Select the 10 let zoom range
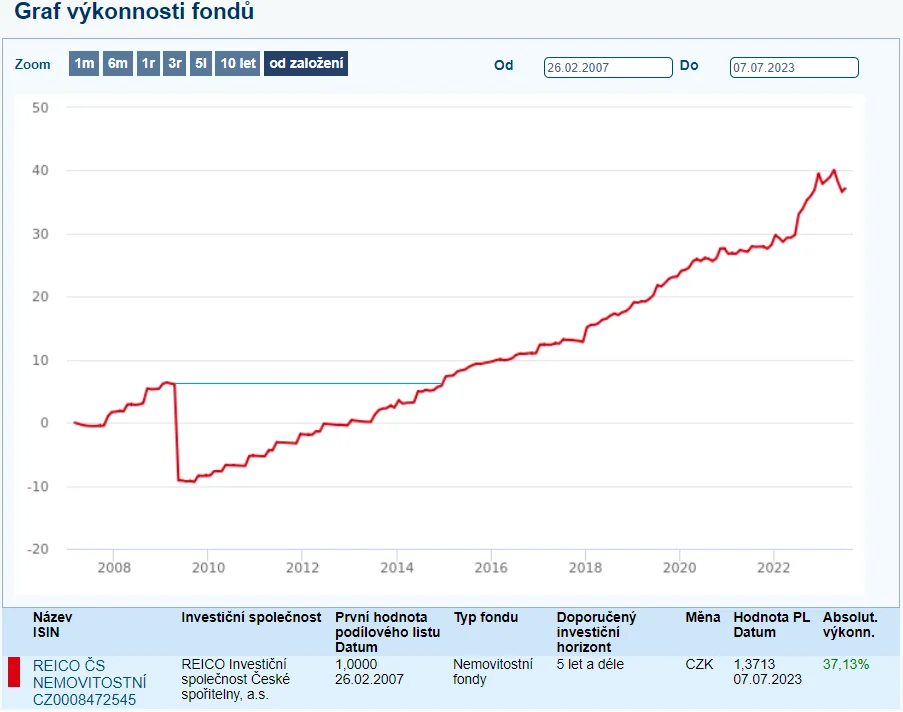Screen dimensions: 903x712 pos(238,63)
